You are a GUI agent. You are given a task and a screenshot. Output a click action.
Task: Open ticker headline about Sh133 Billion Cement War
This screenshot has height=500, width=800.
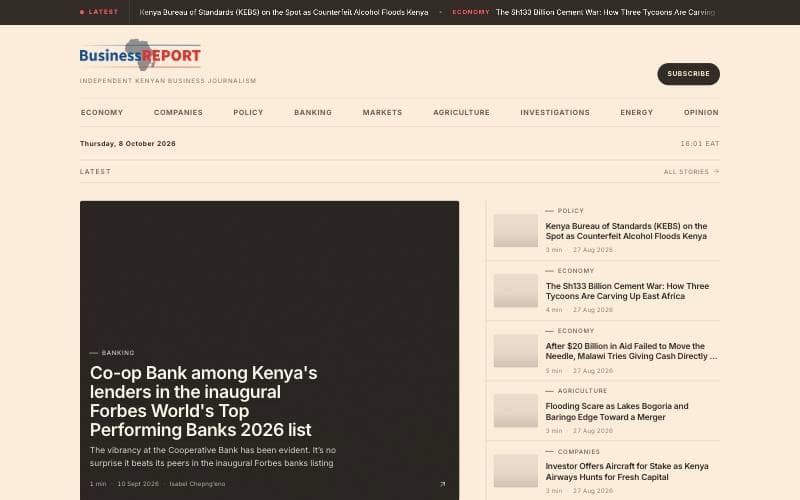point(605,12)
